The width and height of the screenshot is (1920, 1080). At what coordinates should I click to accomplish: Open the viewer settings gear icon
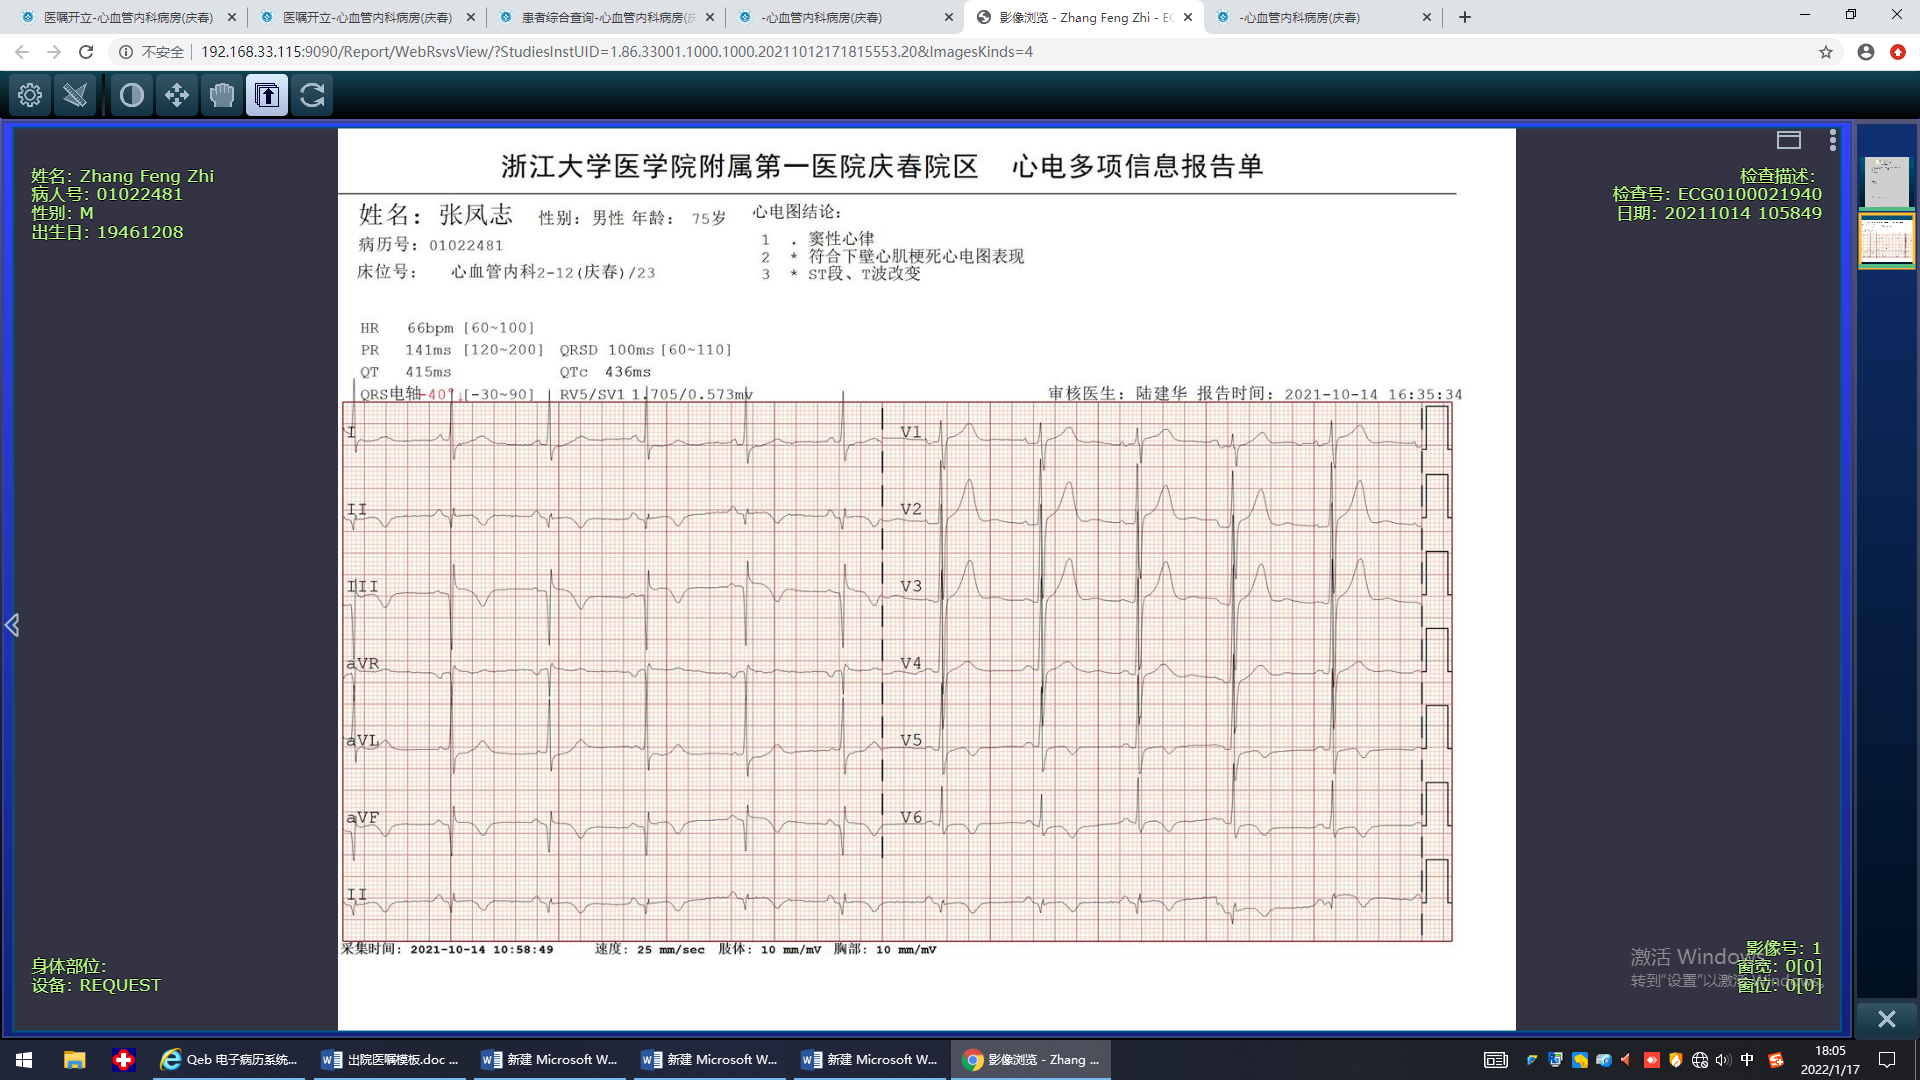[30, 95]
